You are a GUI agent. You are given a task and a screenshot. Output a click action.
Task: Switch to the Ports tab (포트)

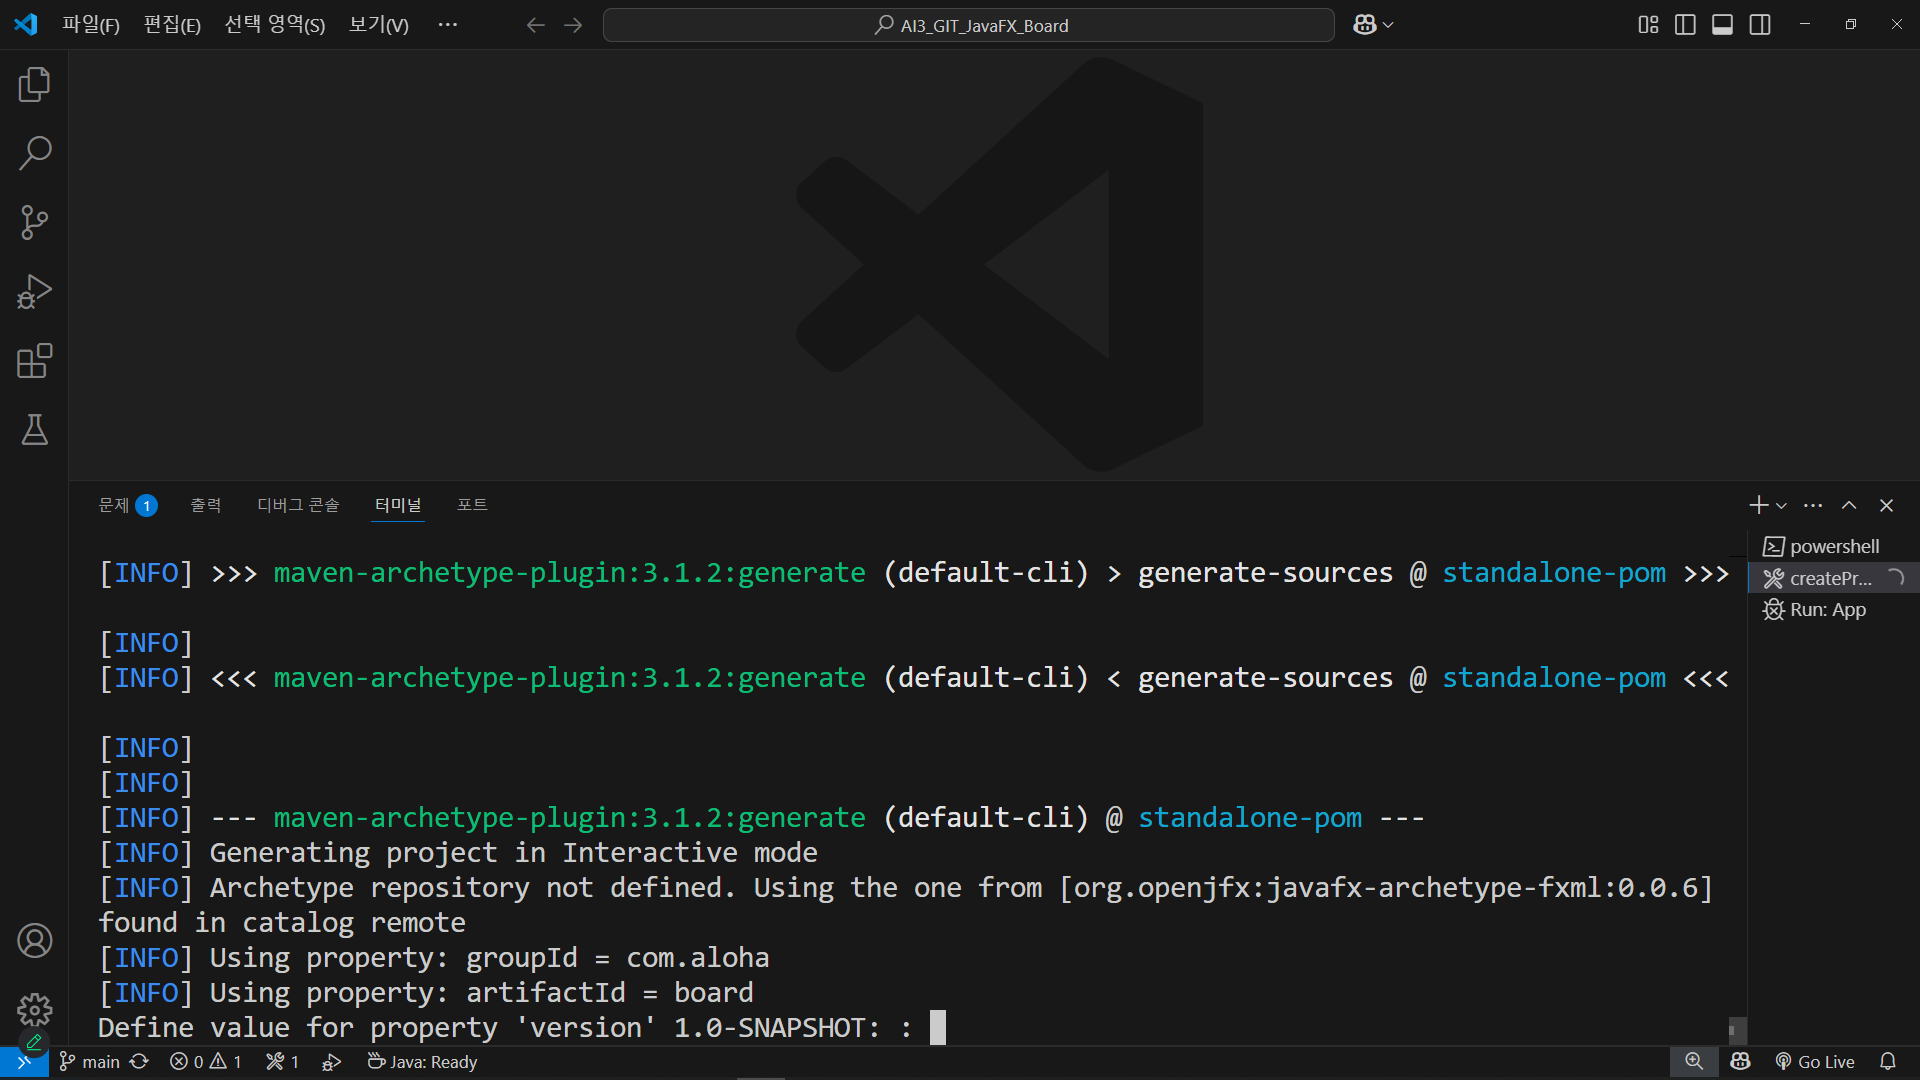click(472, 505)
